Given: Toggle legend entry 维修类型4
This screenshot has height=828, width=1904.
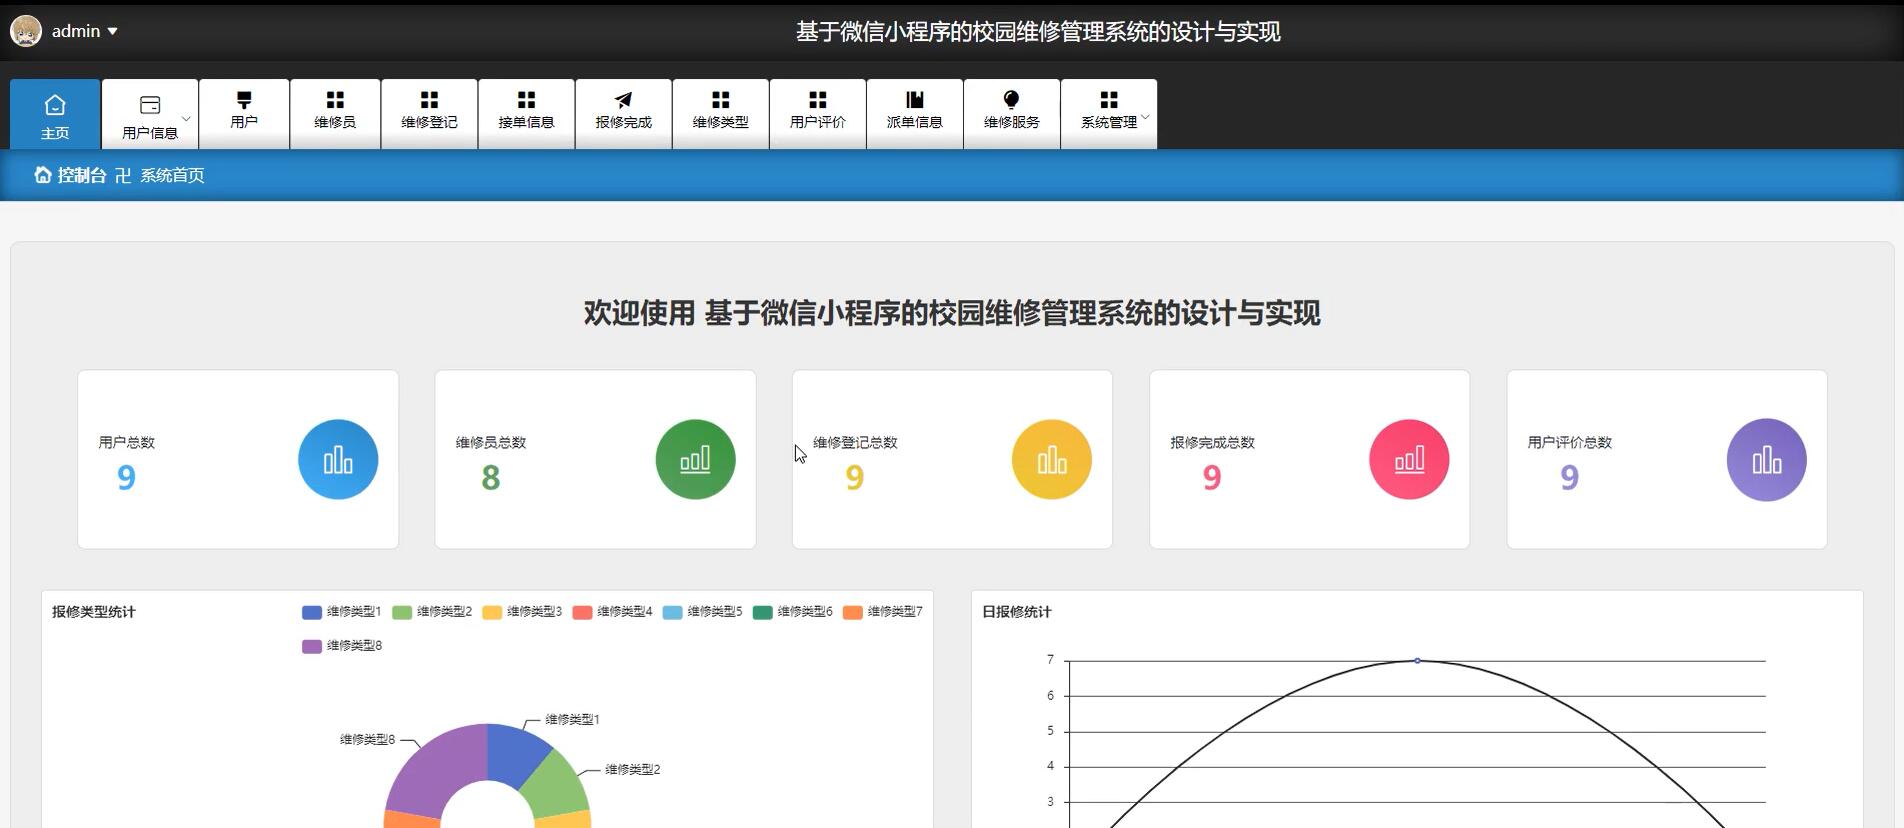Looking at the screenshot, I should [612, 612].
